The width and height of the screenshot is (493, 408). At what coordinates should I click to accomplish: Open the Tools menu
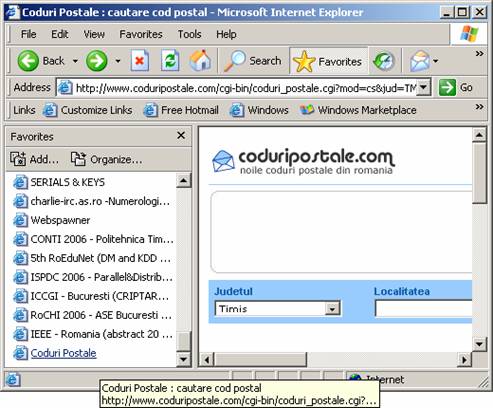point(189,34)
